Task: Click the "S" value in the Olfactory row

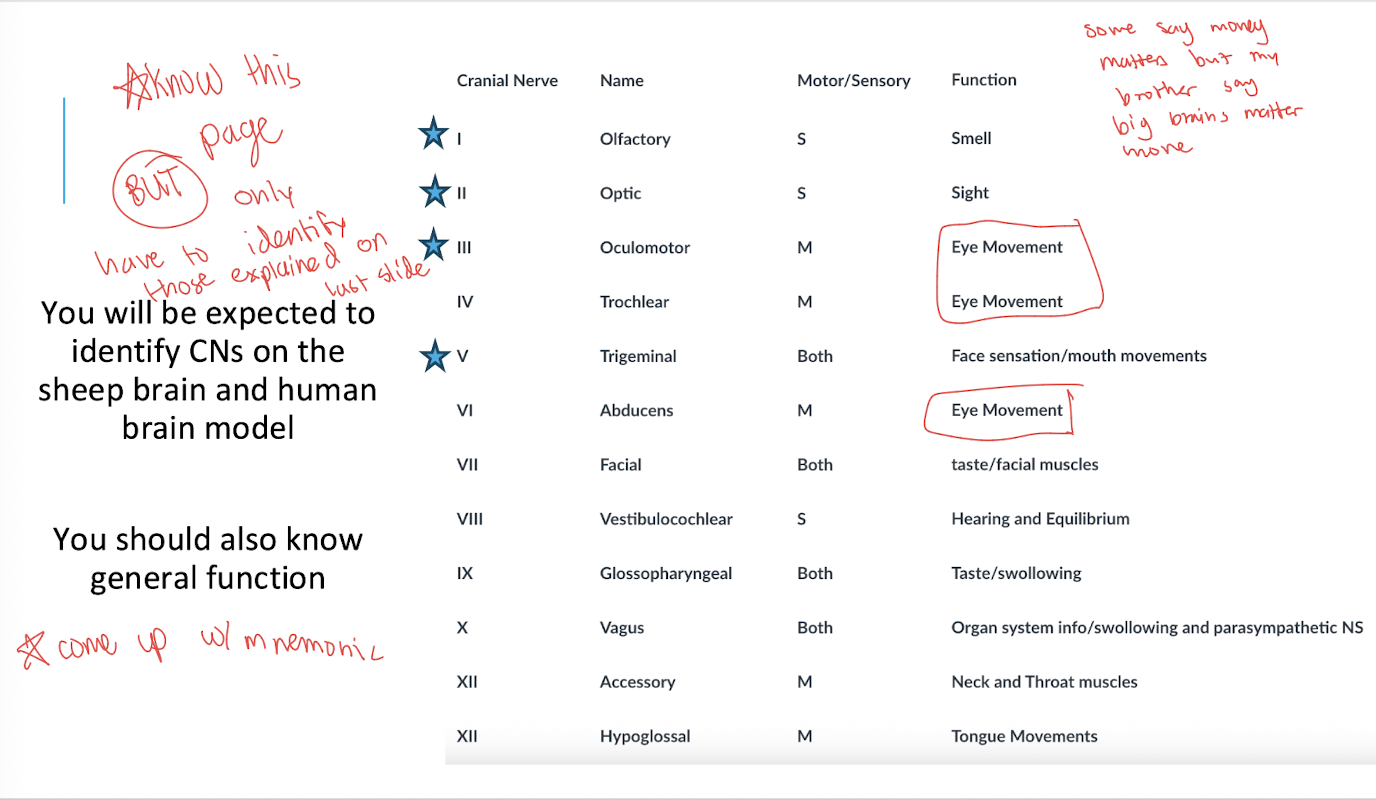Action: (802, 139)
